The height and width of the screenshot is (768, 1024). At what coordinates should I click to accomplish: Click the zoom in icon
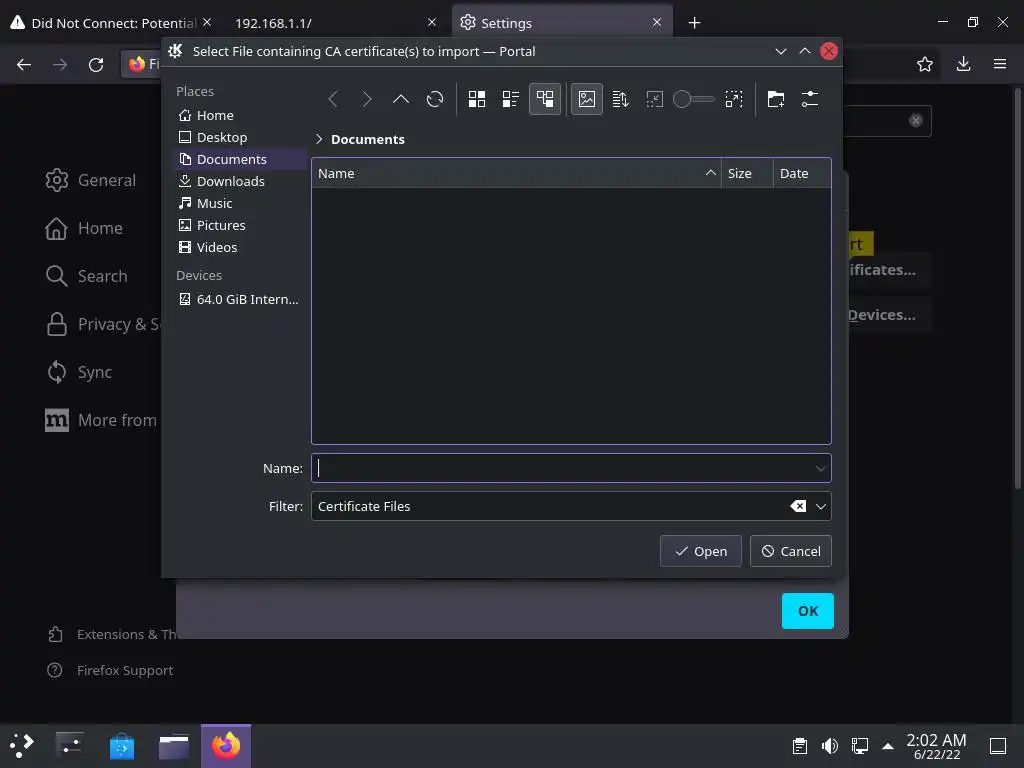[x=734, y=99]
